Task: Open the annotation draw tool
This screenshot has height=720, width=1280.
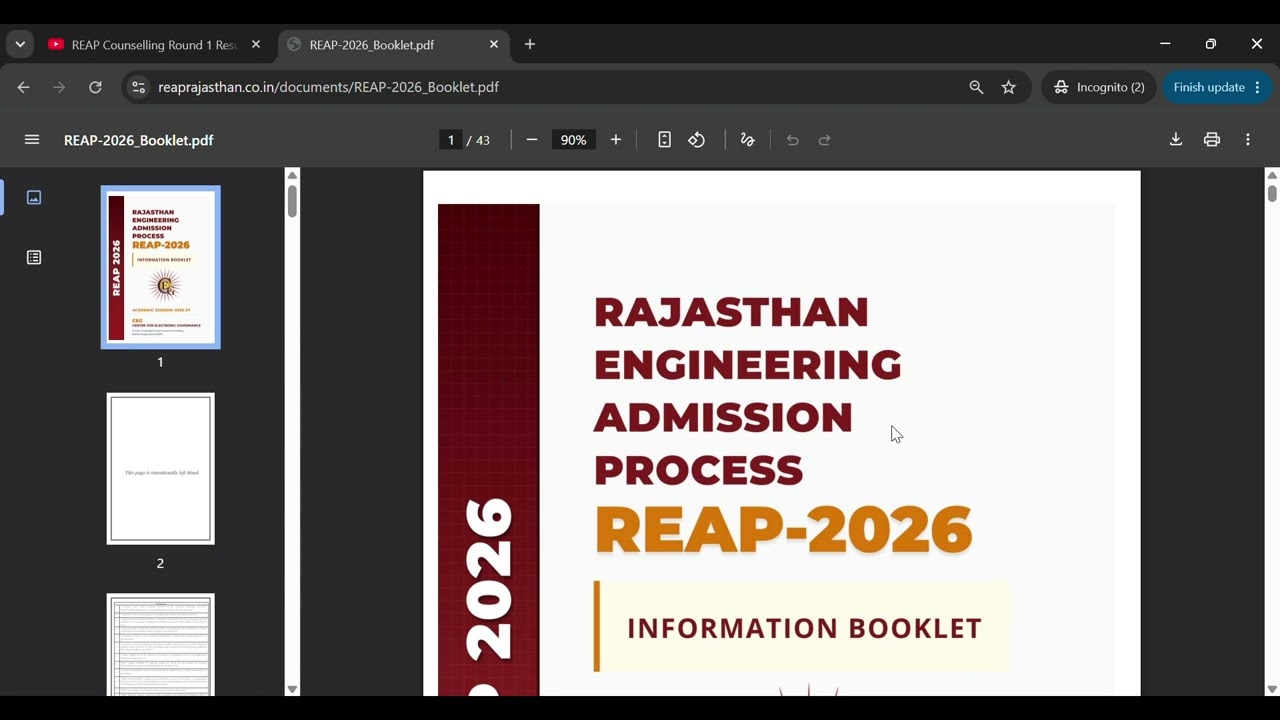Action: pyautogui.click(x=747, y=140)
